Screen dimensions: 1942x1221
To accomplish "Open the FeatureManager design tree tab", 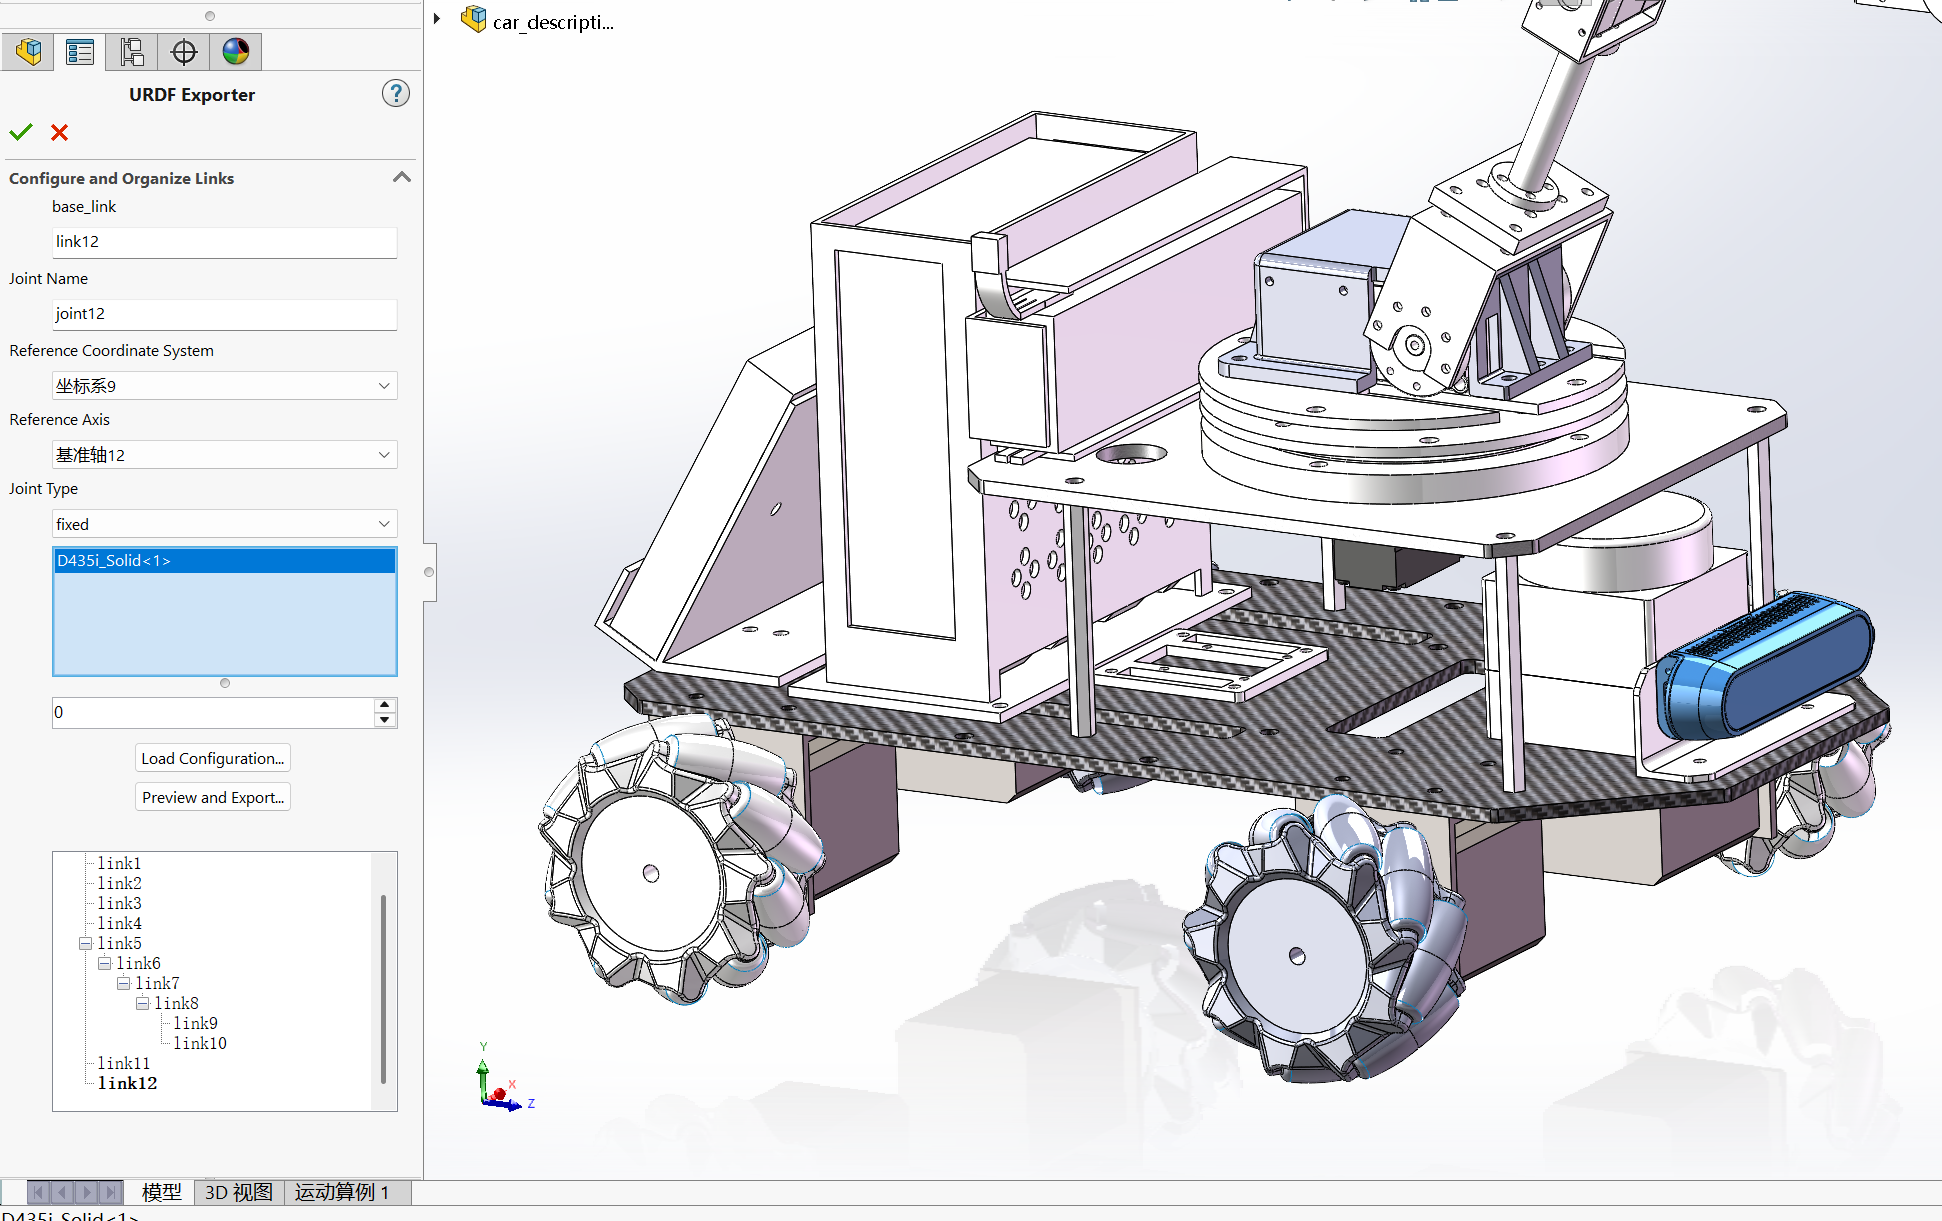I will point(28,51).
